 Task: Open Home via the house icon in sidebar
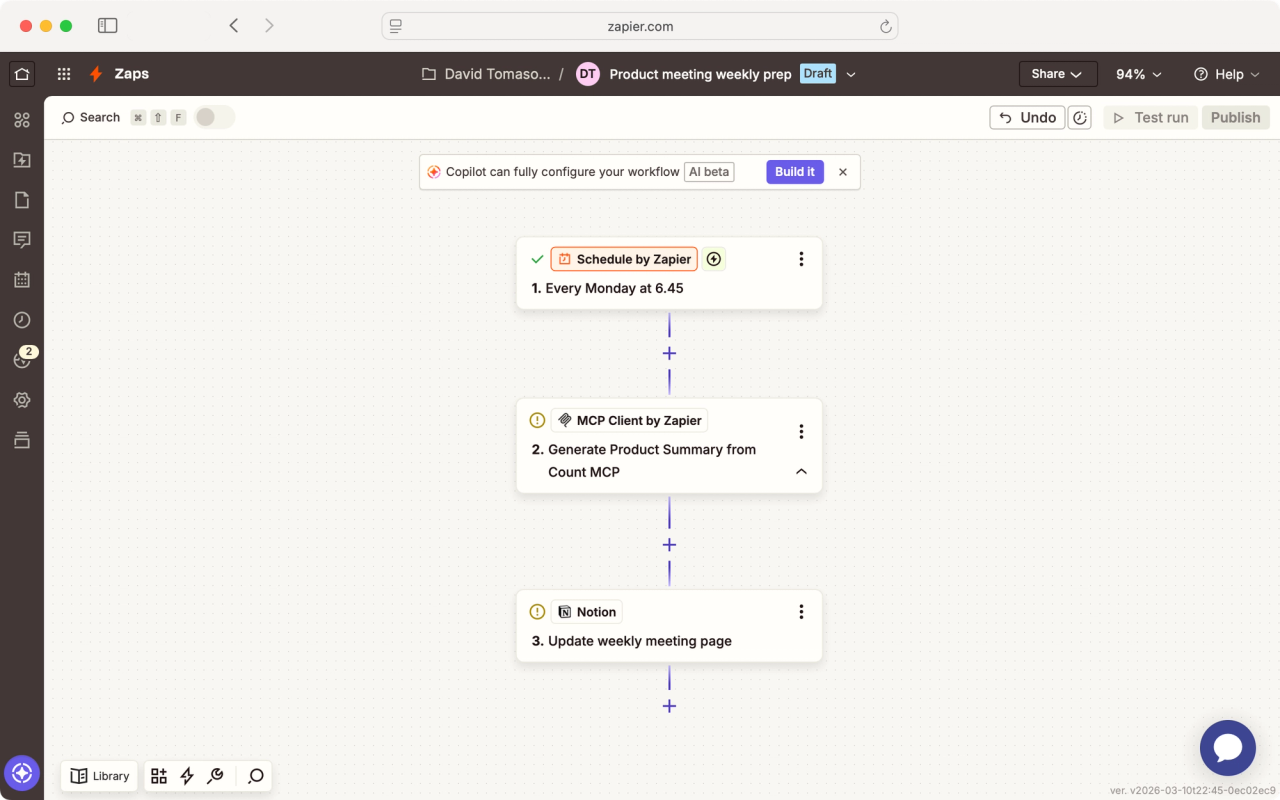pos(22,73)
